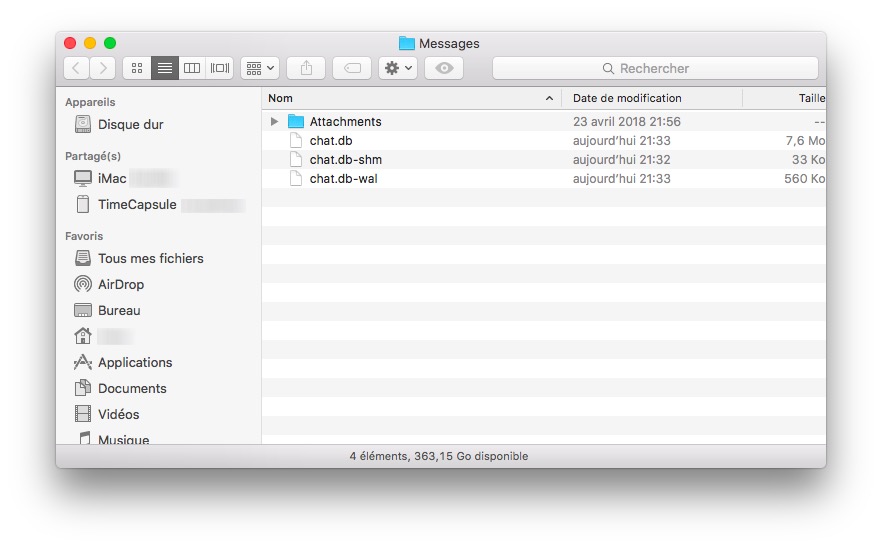
Task: Select the list view toggle
Action: (x=165, y=68)
